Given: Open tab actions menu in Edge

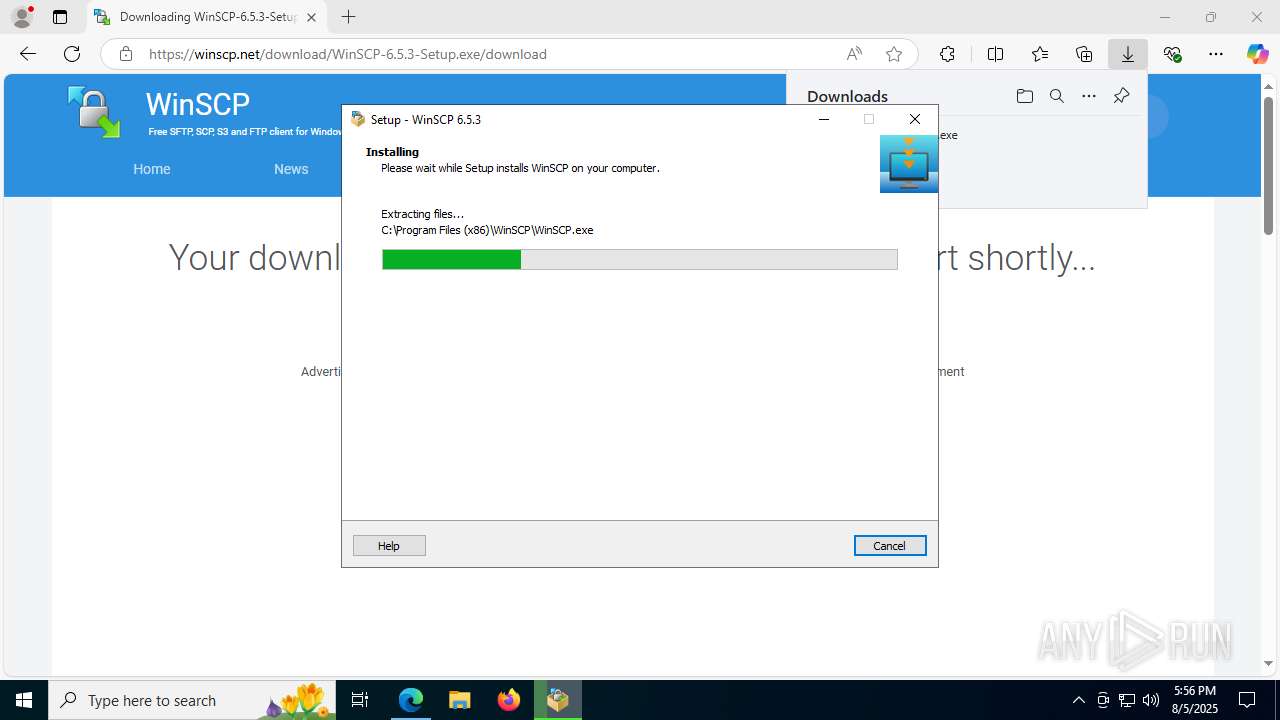Looking at the screenshot, I should pos(60,17).
